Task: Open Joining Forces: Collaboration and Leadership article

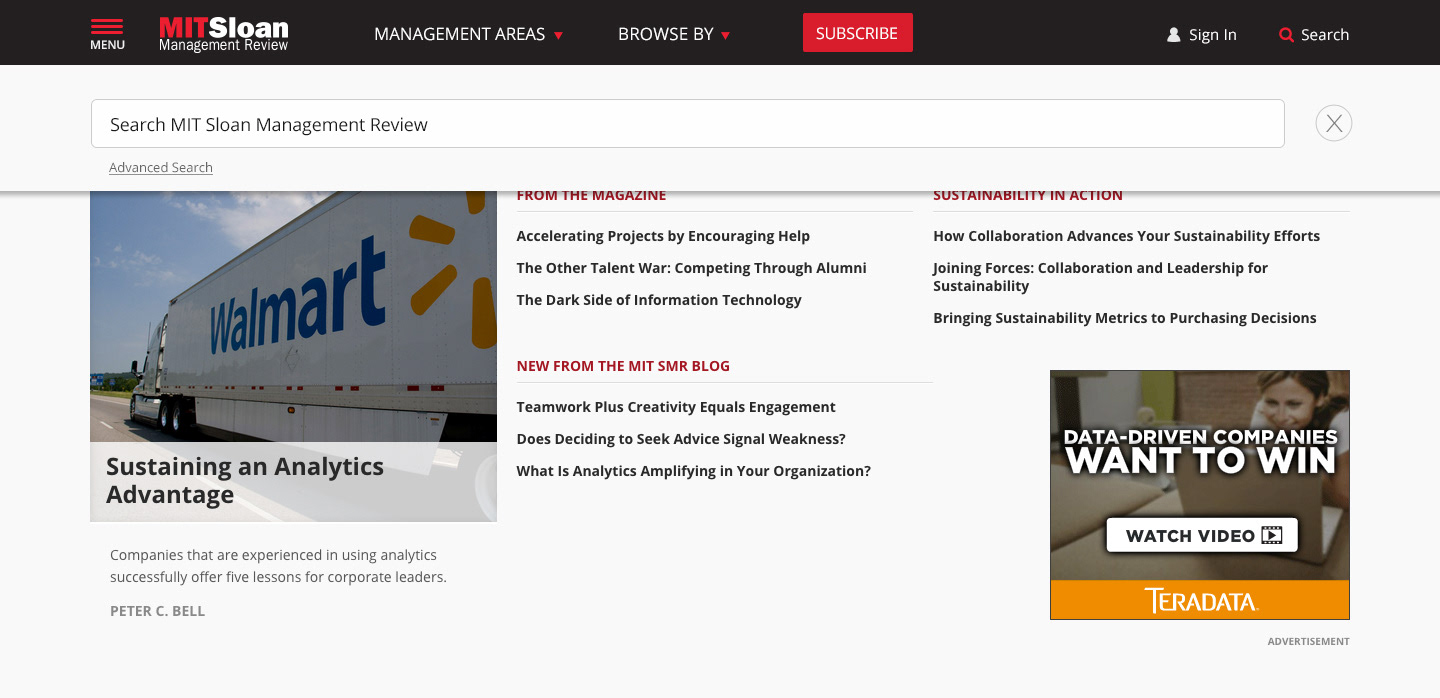Action: tap(1100, 277)
